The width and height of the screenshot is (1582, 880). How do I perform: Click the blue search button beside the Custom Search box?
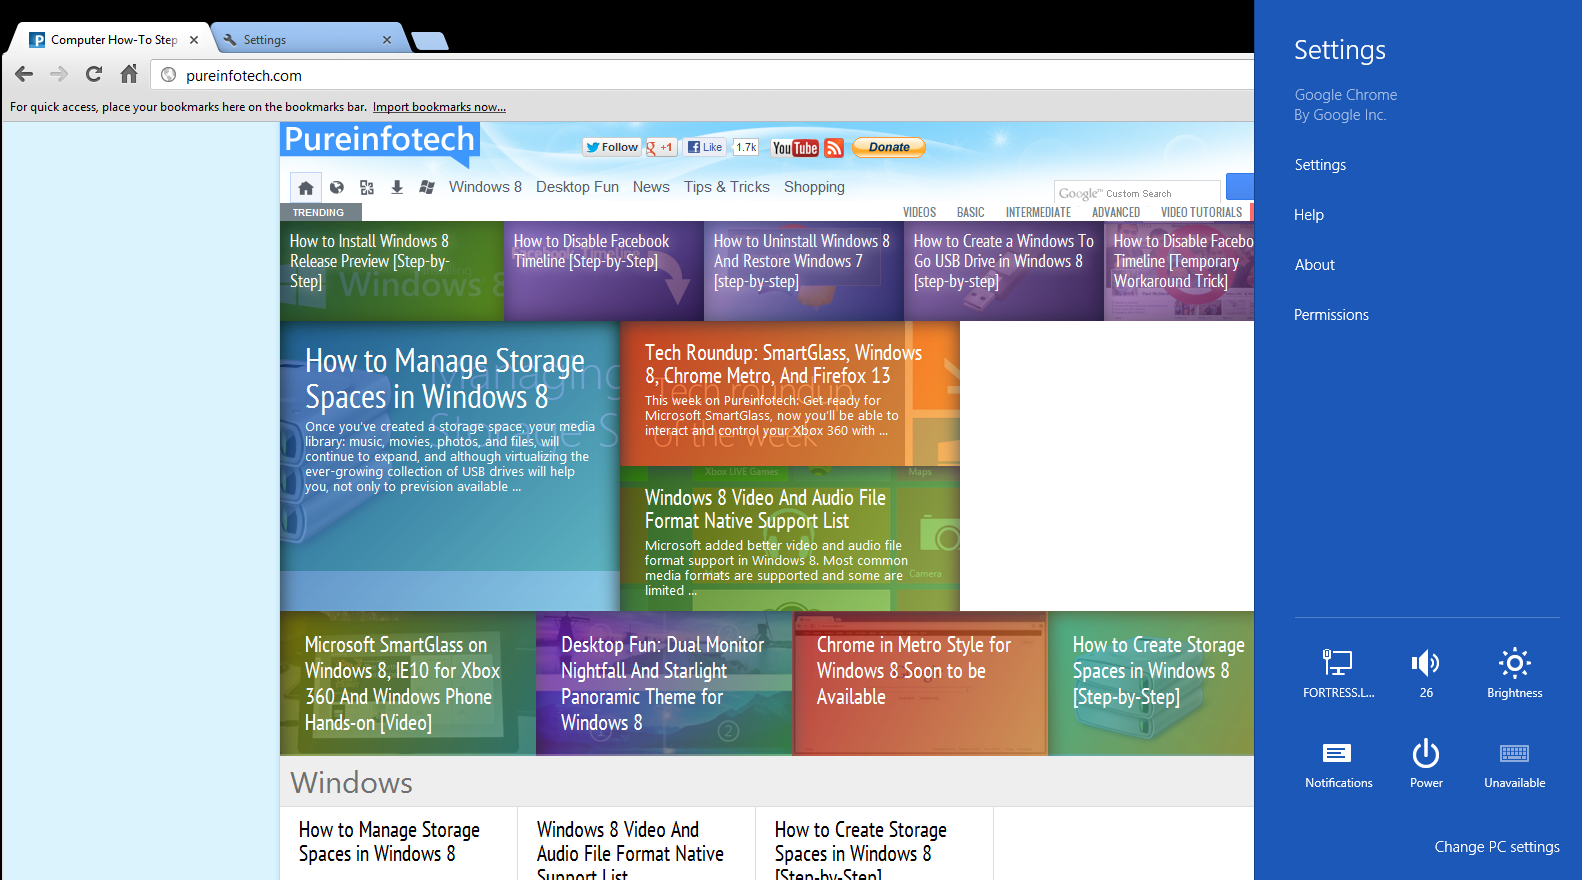coord(1240,187)
